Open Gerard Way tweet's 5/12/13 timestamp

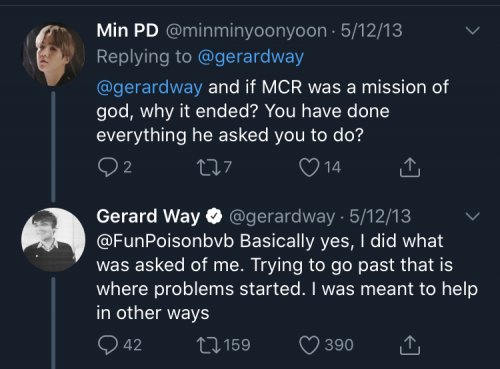[380, 216]
